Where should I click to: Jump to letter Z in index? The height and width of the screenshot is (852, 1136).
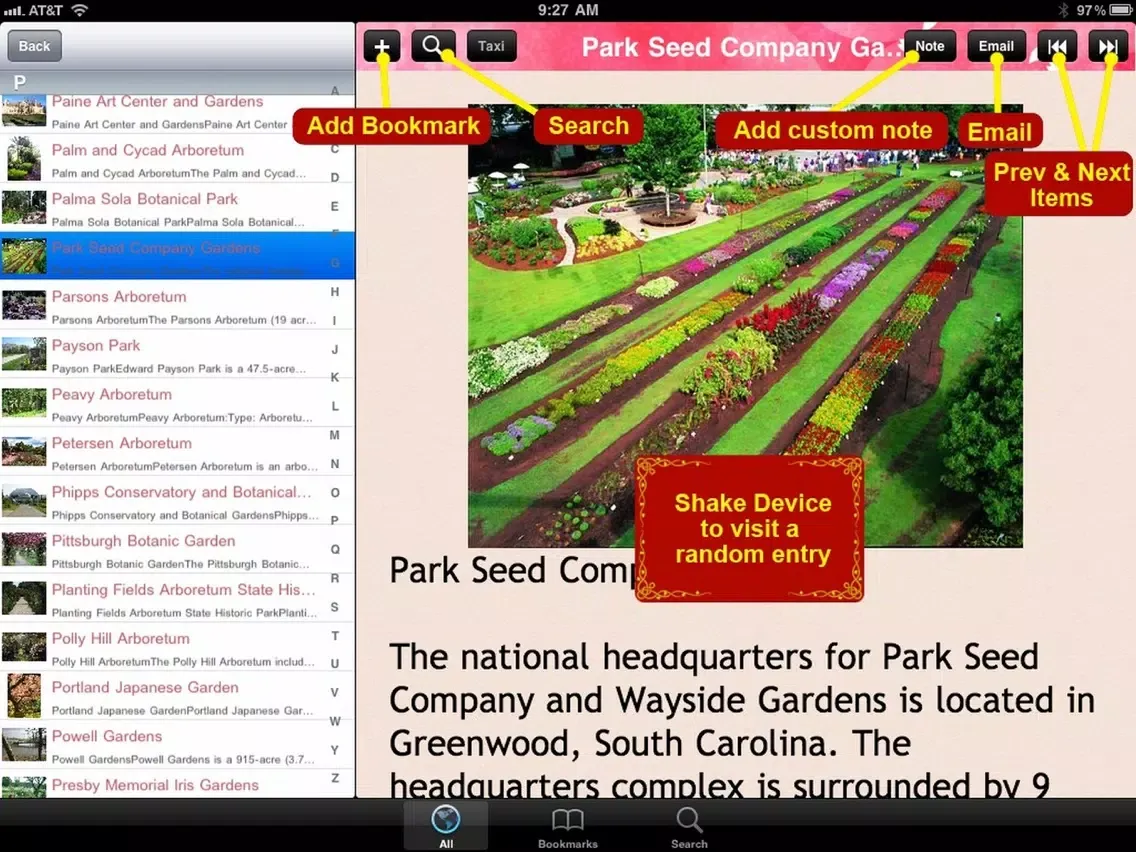tap(335, 778)
